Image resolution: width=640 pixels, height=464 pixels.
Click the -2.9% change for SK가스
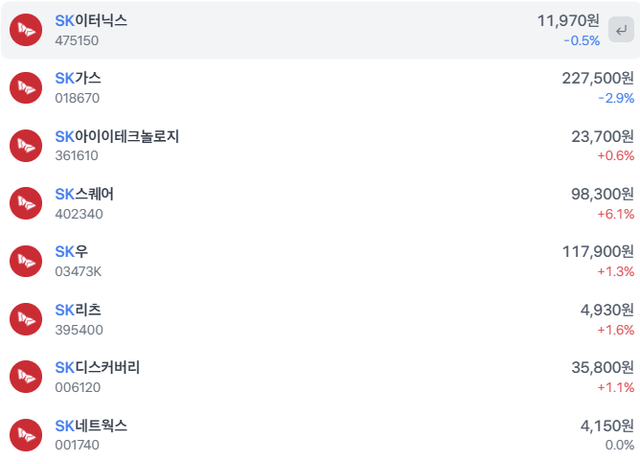pyautogui.click(x=615, y=99)
